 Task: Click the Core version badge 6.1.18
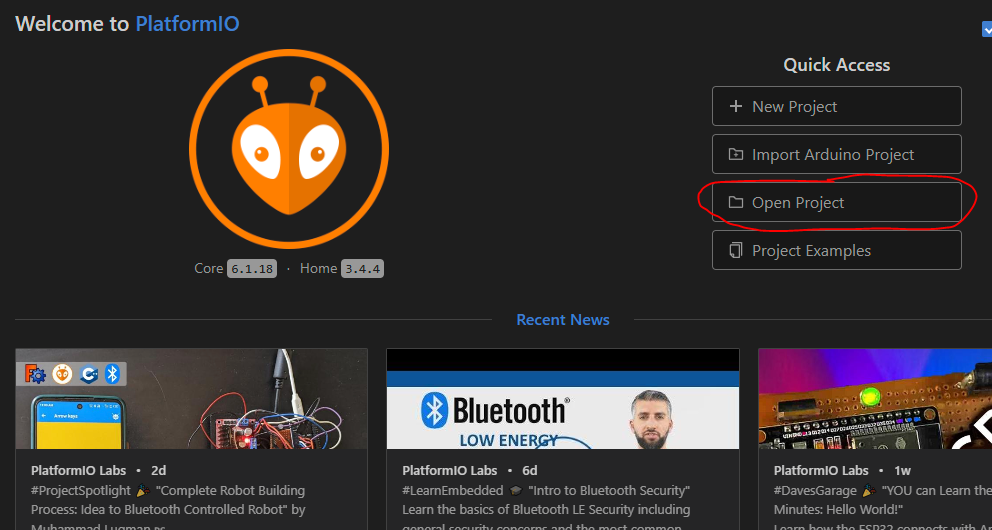click(252, 269)
